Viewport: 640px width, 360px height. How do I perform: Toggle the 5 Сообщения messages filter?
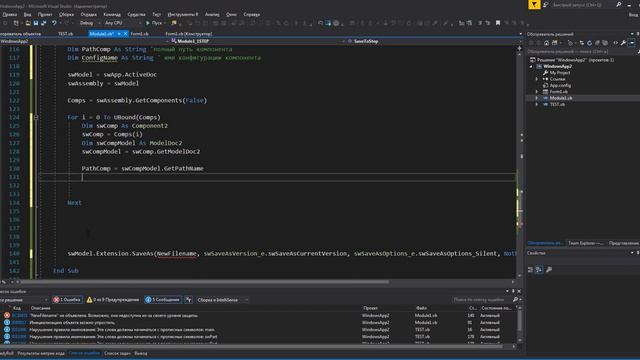[162, 300]
